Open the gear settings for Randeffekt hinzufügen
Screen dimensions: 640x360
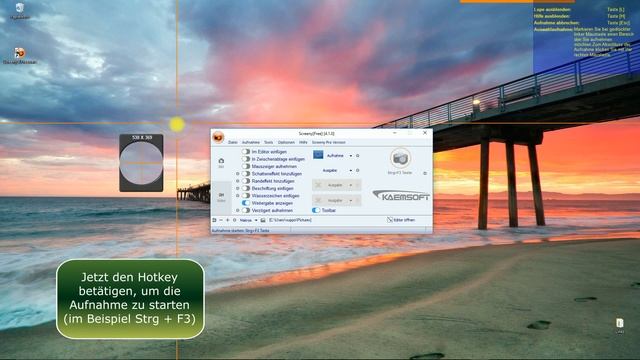pyautogui.click(x=238, y=181)
